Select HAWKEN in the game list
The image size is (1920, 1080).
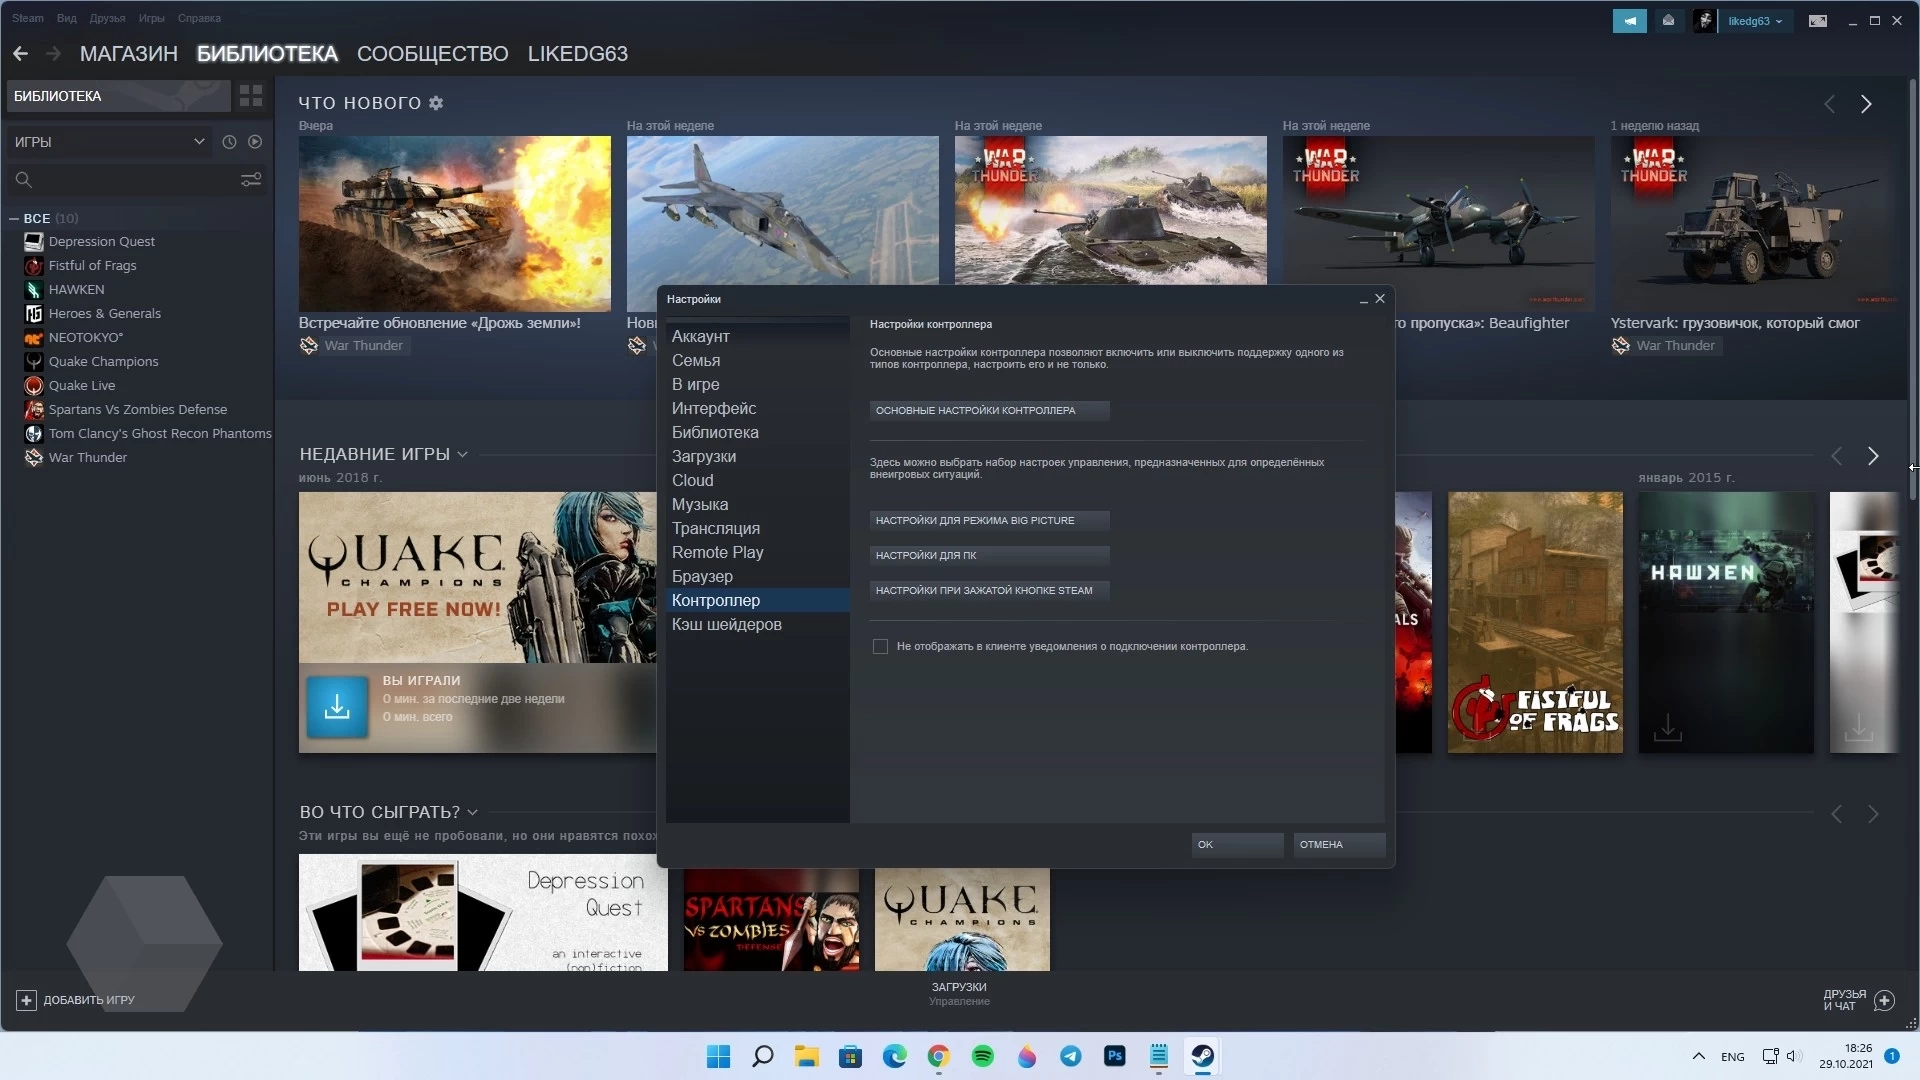(77, 290)
